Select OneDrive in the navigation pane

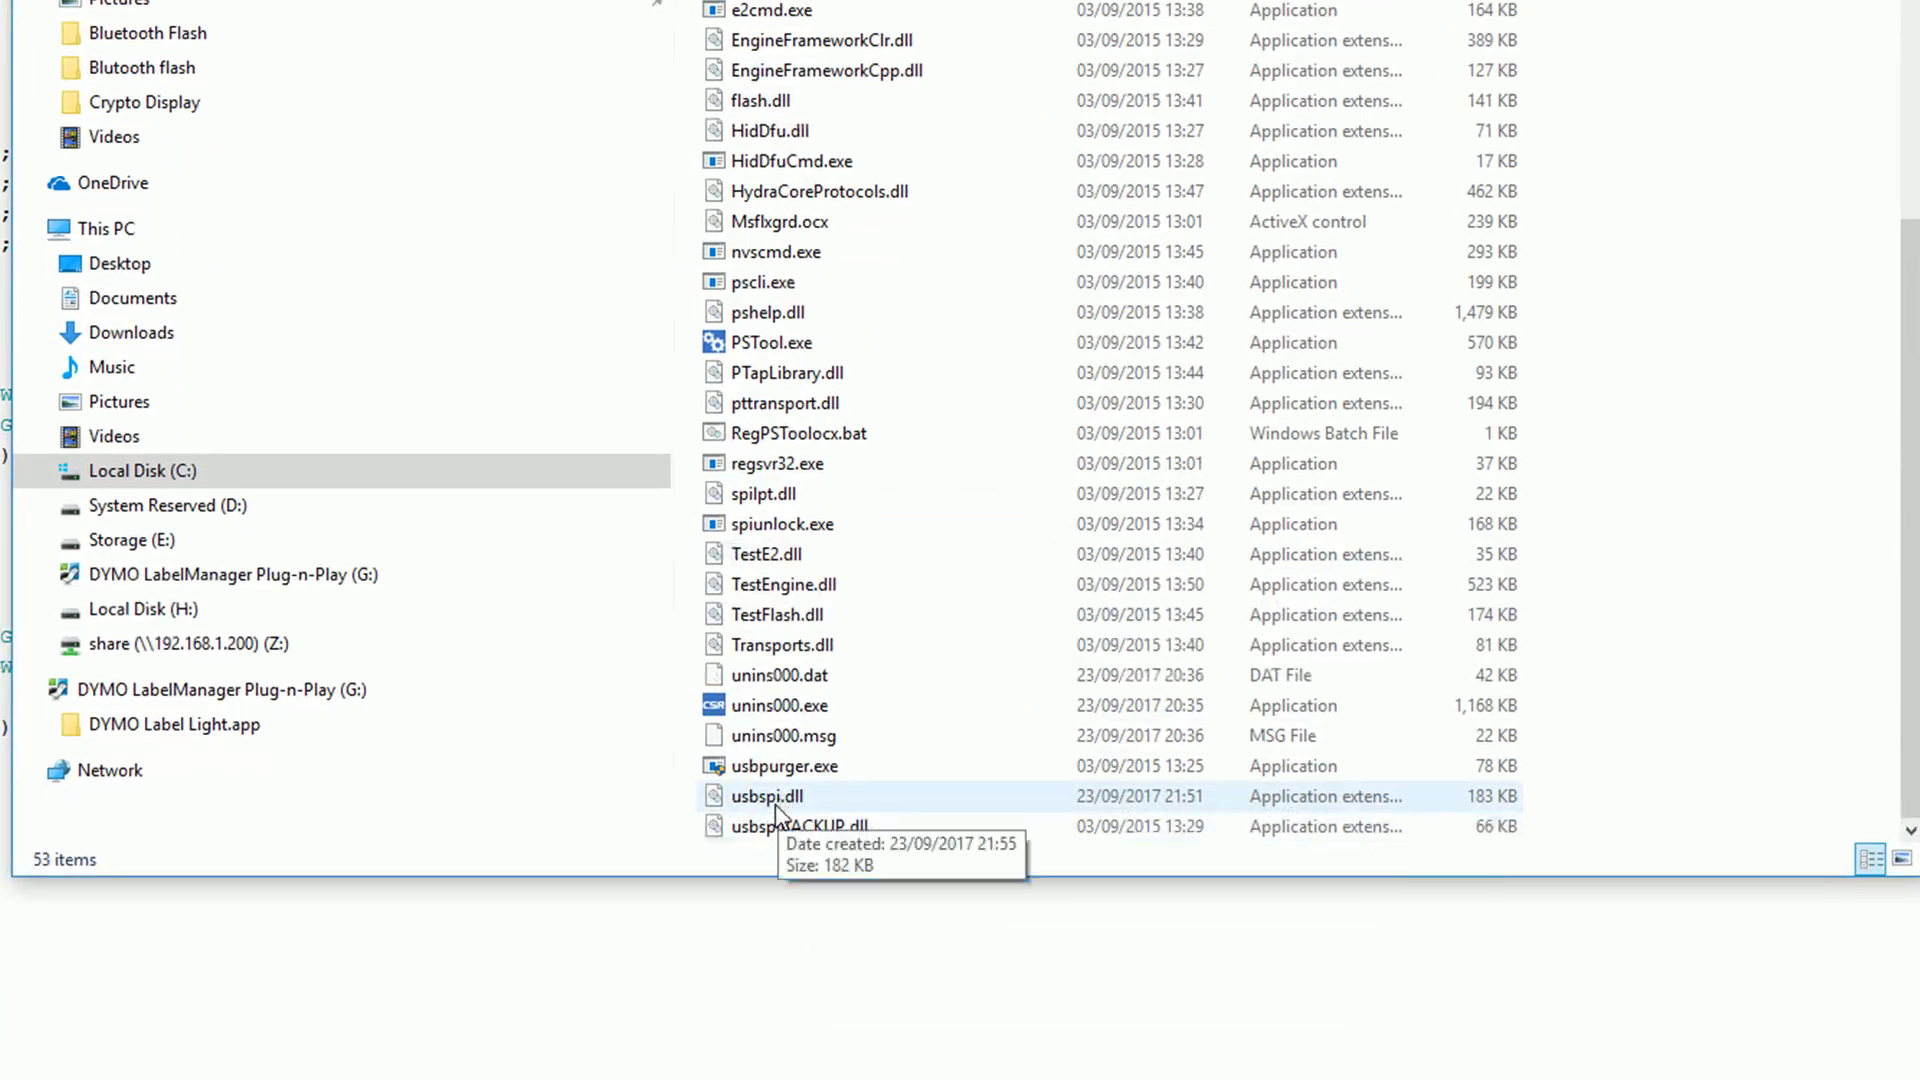click(113, 183)
